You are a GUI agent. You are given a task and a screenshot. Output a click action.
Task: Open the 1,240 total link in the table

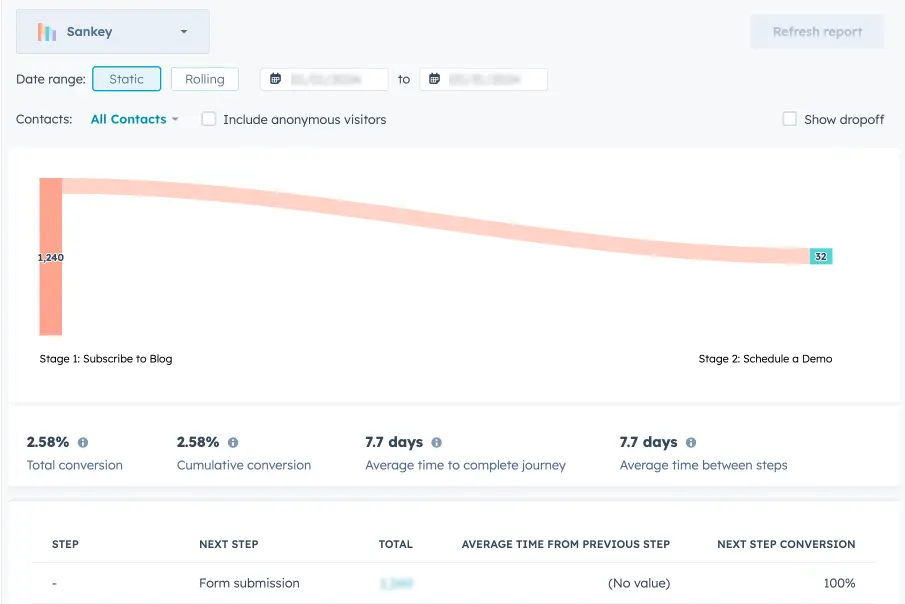click(396, 583)
